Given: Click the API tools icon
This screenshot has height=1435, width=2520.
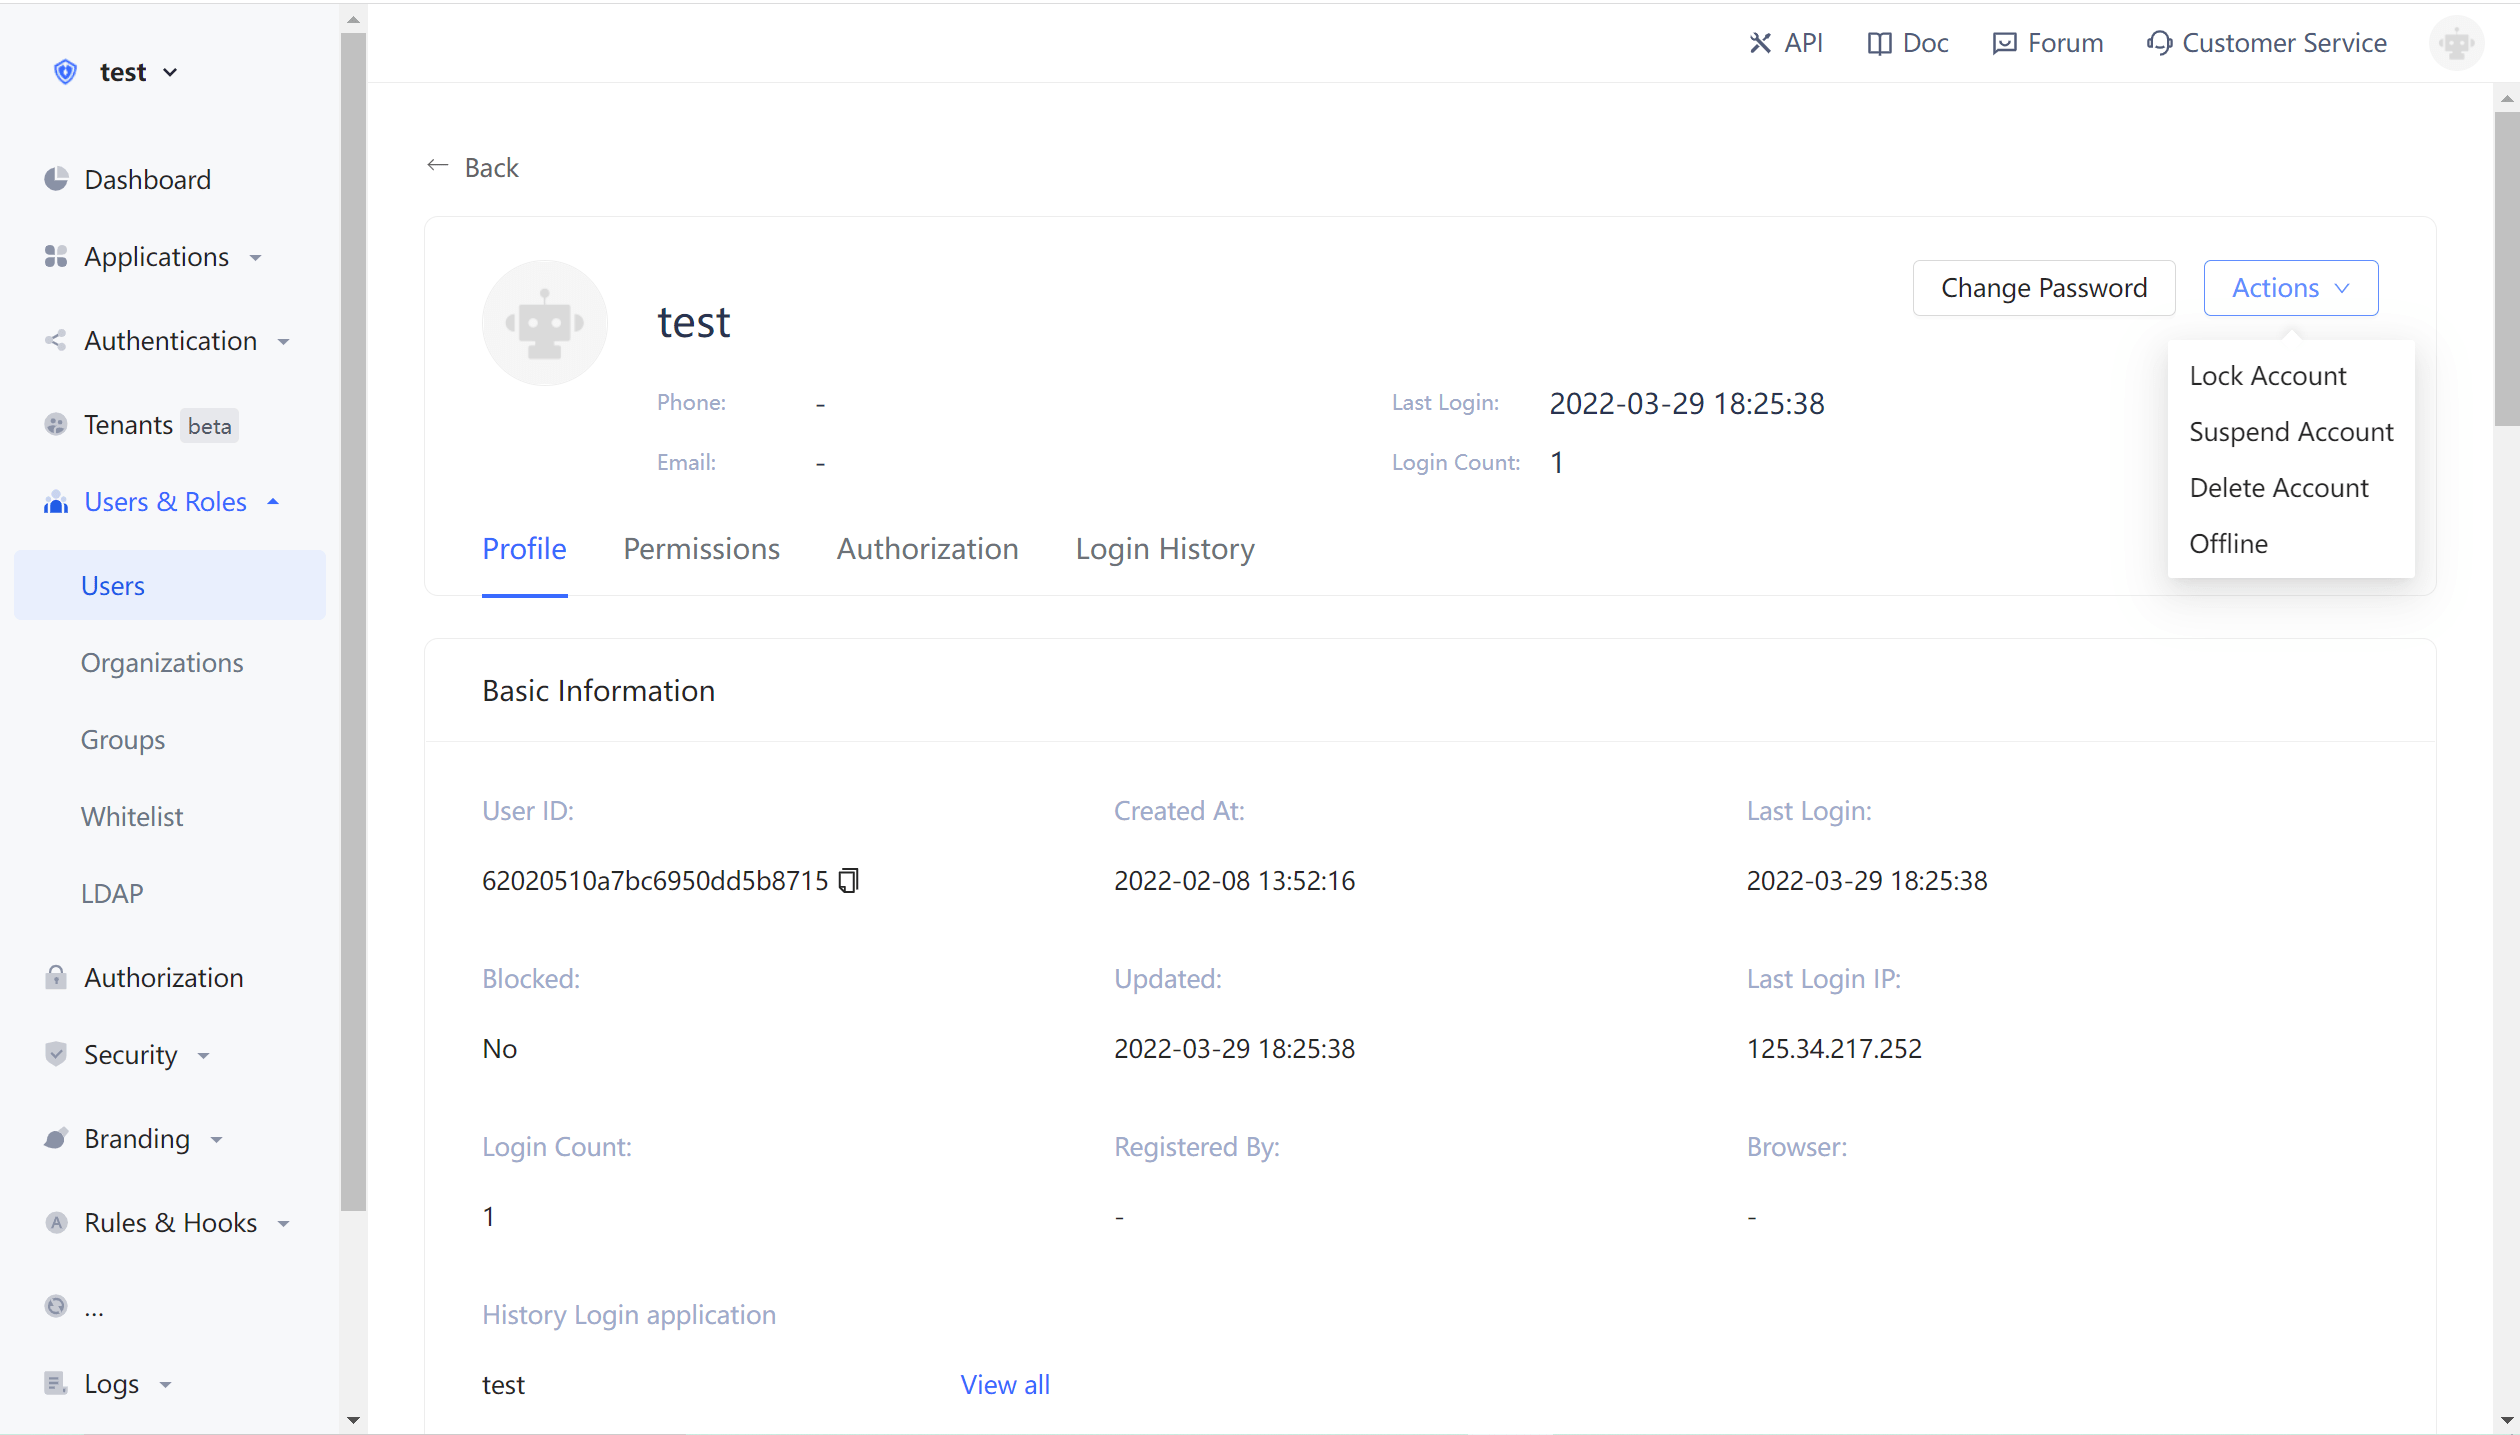Looking at the screenshot, I should click(1760, 43).
